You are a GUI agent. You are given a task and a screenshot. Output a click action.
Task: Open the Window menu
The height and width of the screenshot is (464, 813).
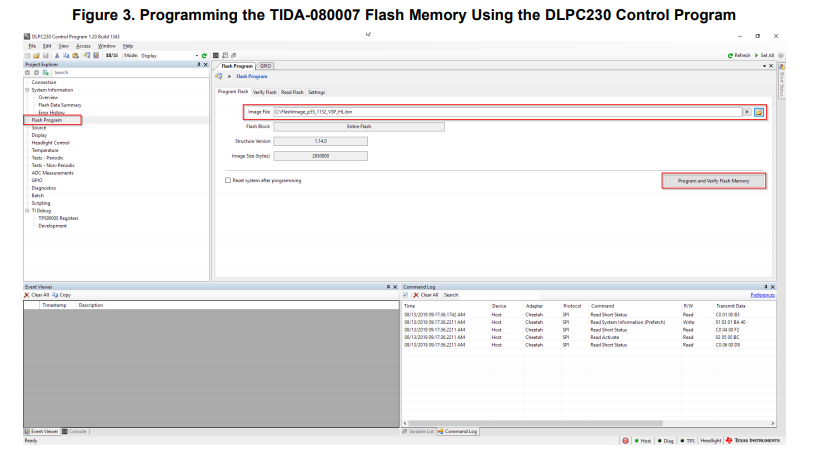pyautogui.click(x=107, y=46)
